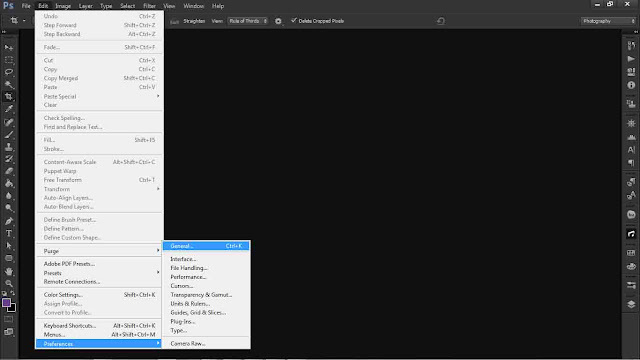The height and width of the screenshot is (360, 640).
Task: Select the Horizontal Type tool
Action: coord(9,233)
